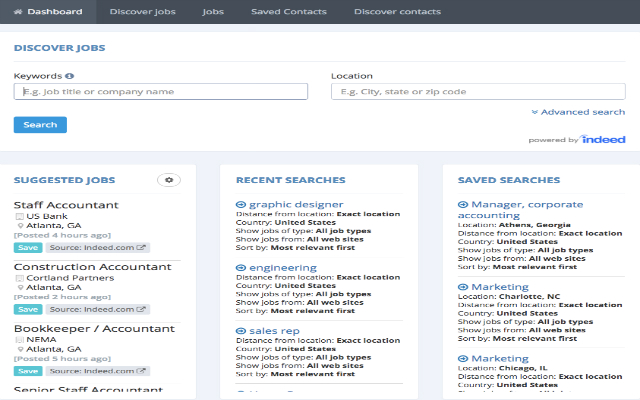Click arrow icon next to sales rep search
The height and width of the screenshot is (400, 640).
pyautogui.click(x=241, y=331)
